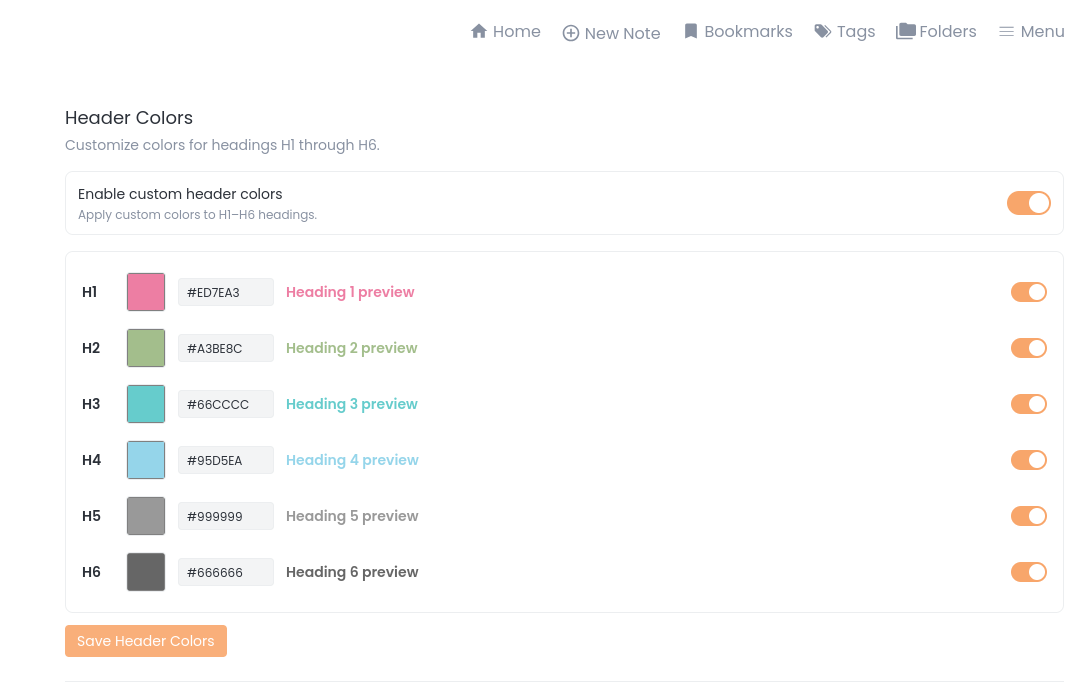The width and height of the screenshot is (1085, 689).
Task: Click the H5 row label
Action: [91, 516]
